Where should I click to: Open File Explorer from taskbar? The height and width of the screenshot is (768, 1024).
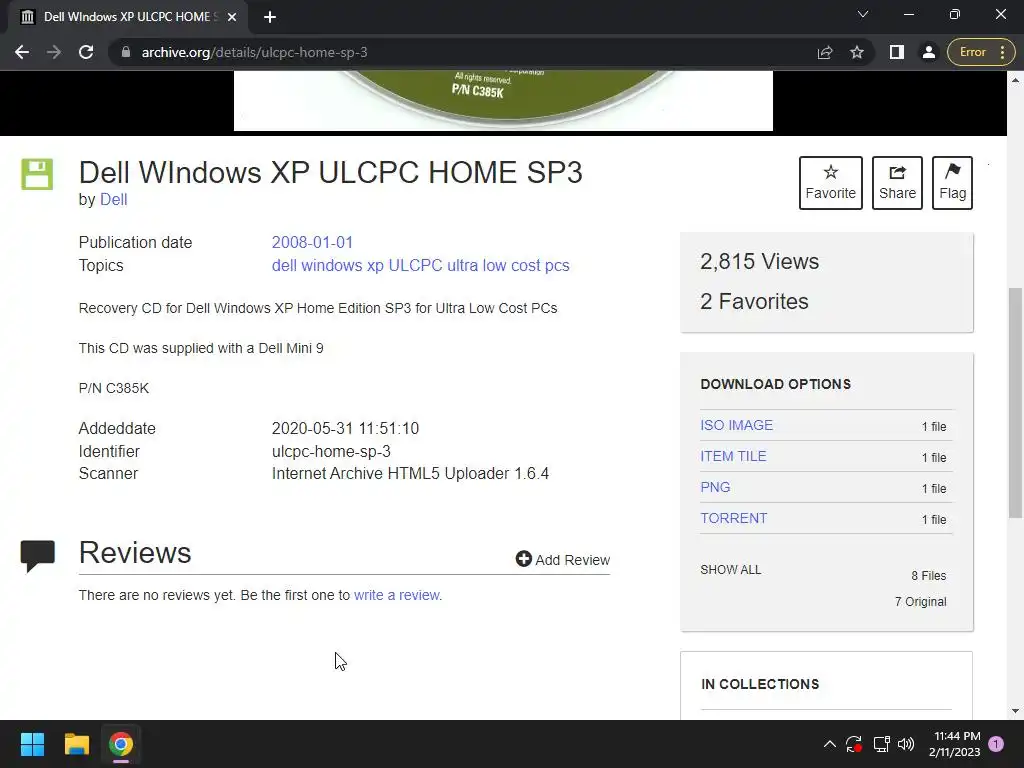[76, 744]
